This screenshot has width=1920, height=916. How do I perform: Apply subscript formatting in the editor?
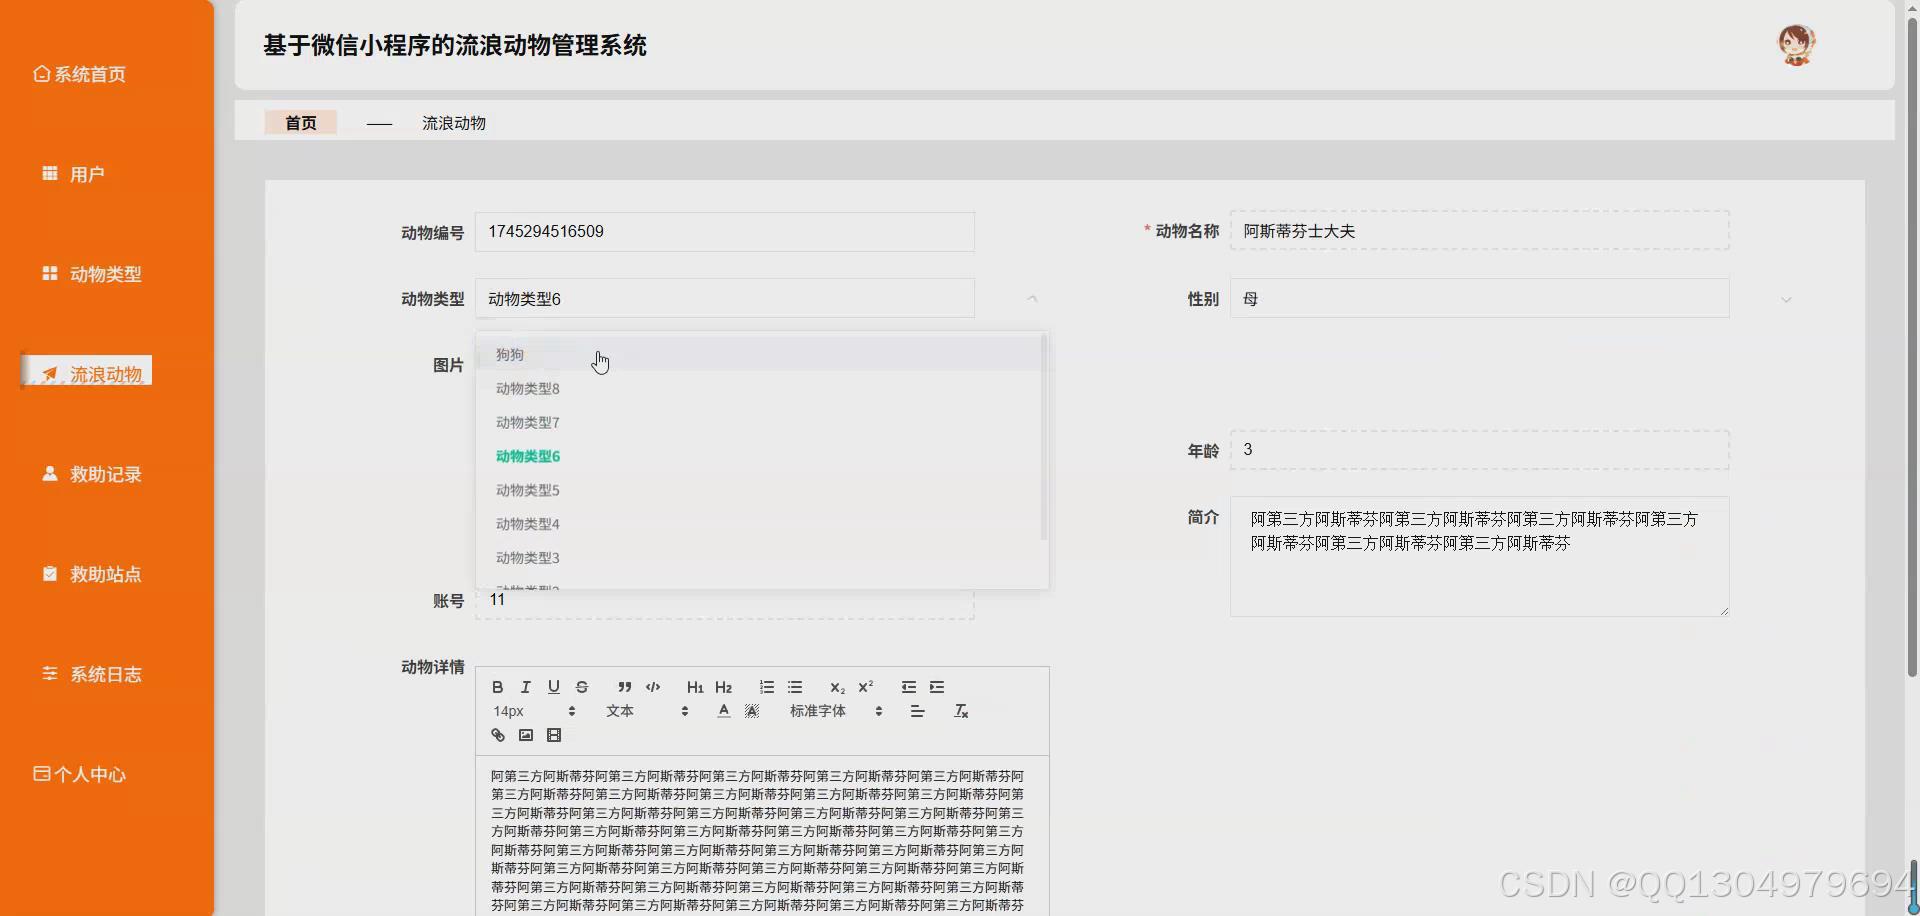837,687
